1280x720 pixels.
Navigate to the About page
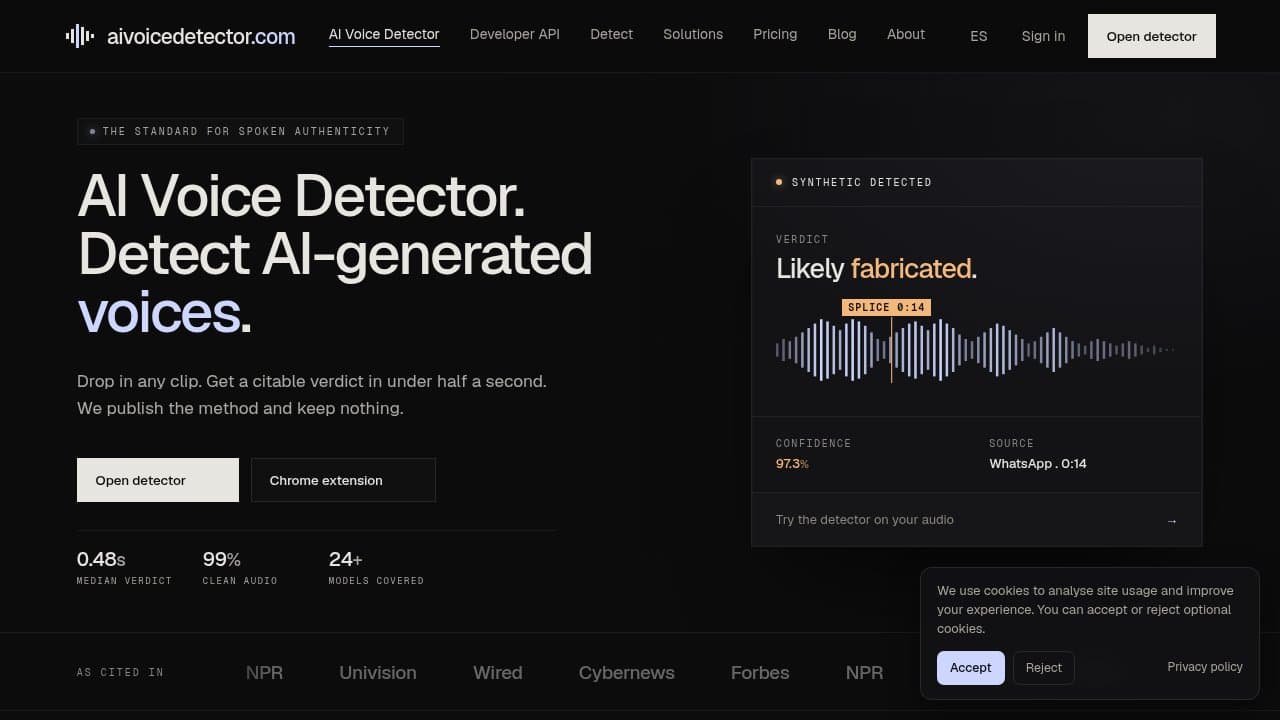pos(906,34)
